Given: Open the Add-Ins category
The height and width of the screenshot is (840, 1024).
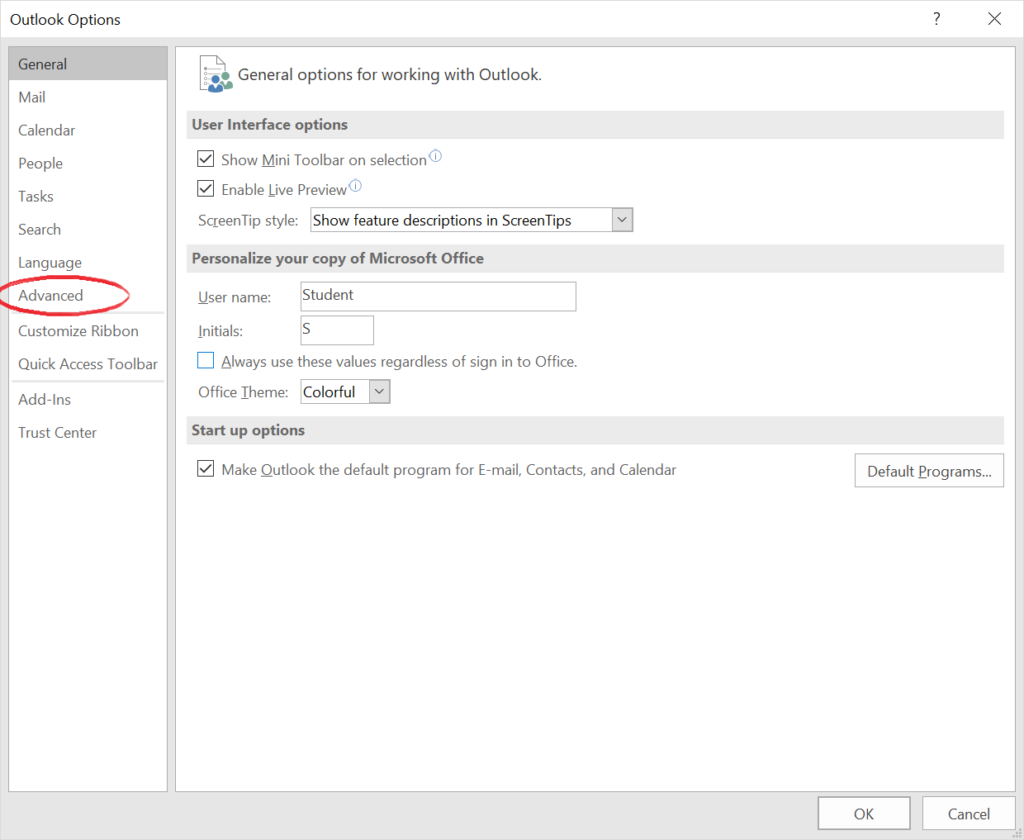Looking at the screenshot, I should (88, 400).
